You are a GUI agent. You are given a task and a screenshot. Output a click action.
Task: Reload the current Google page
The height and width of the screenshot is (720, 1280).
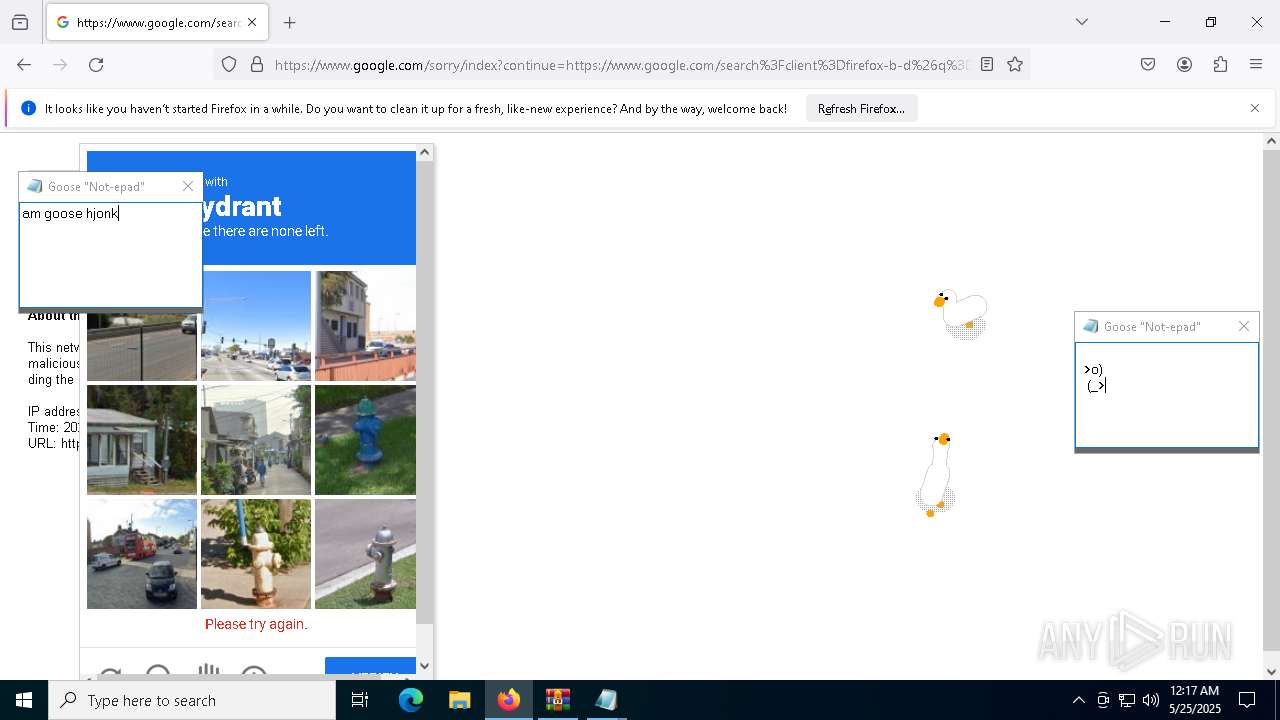[x=96, y=64]
